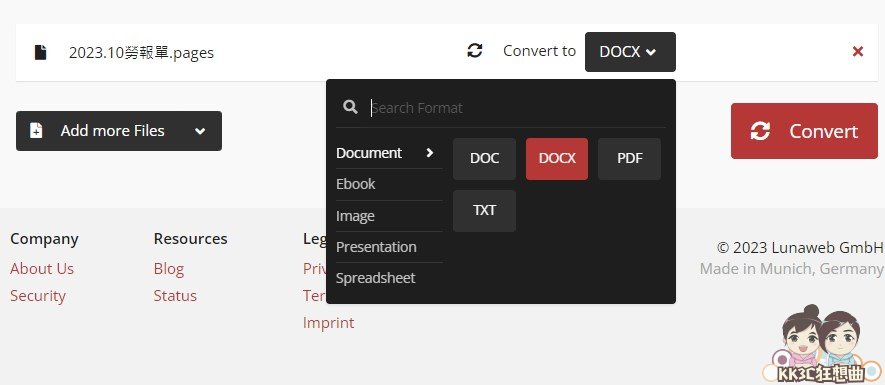Expand the Document category chevron

(x=430, y=152)
